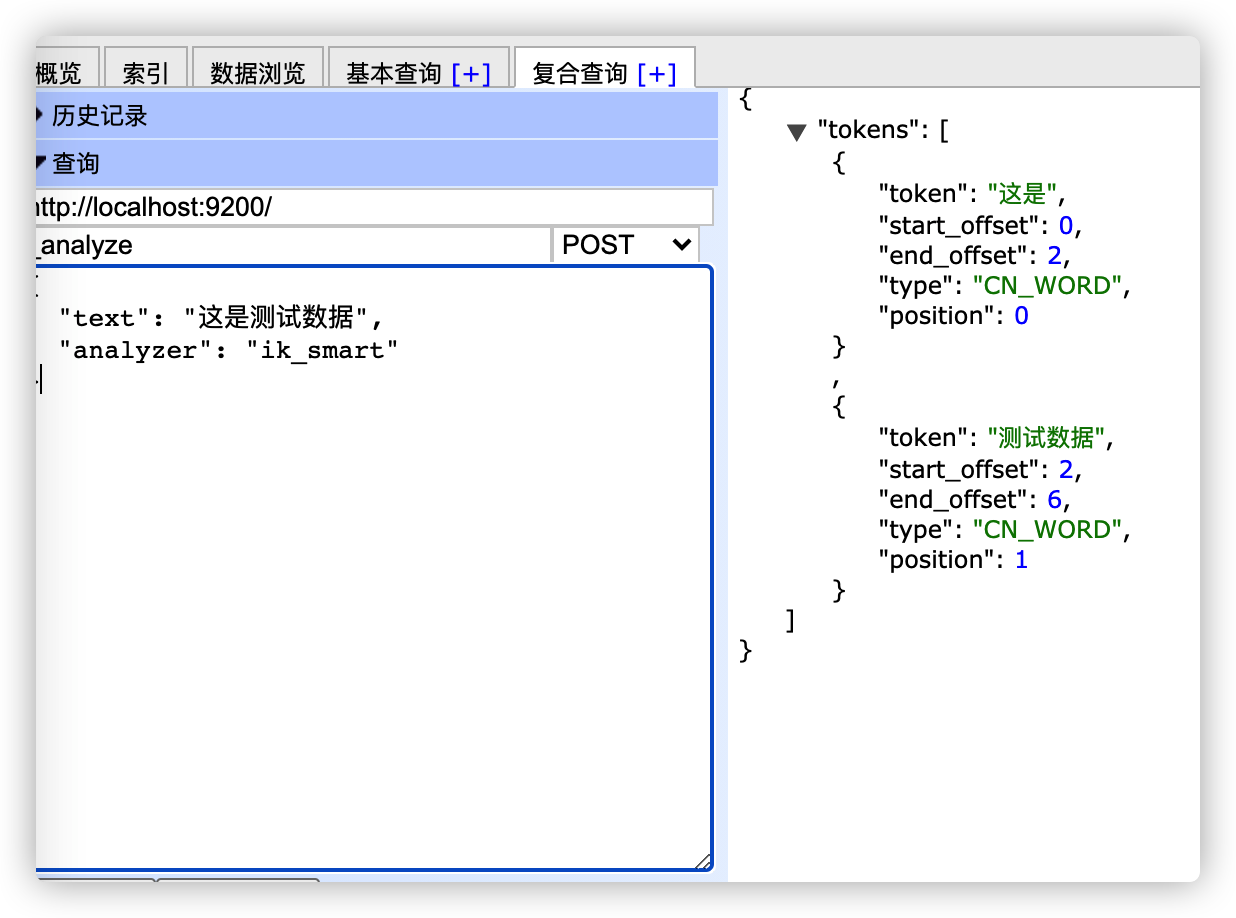Click the "tokens" key label

point(867,131)
